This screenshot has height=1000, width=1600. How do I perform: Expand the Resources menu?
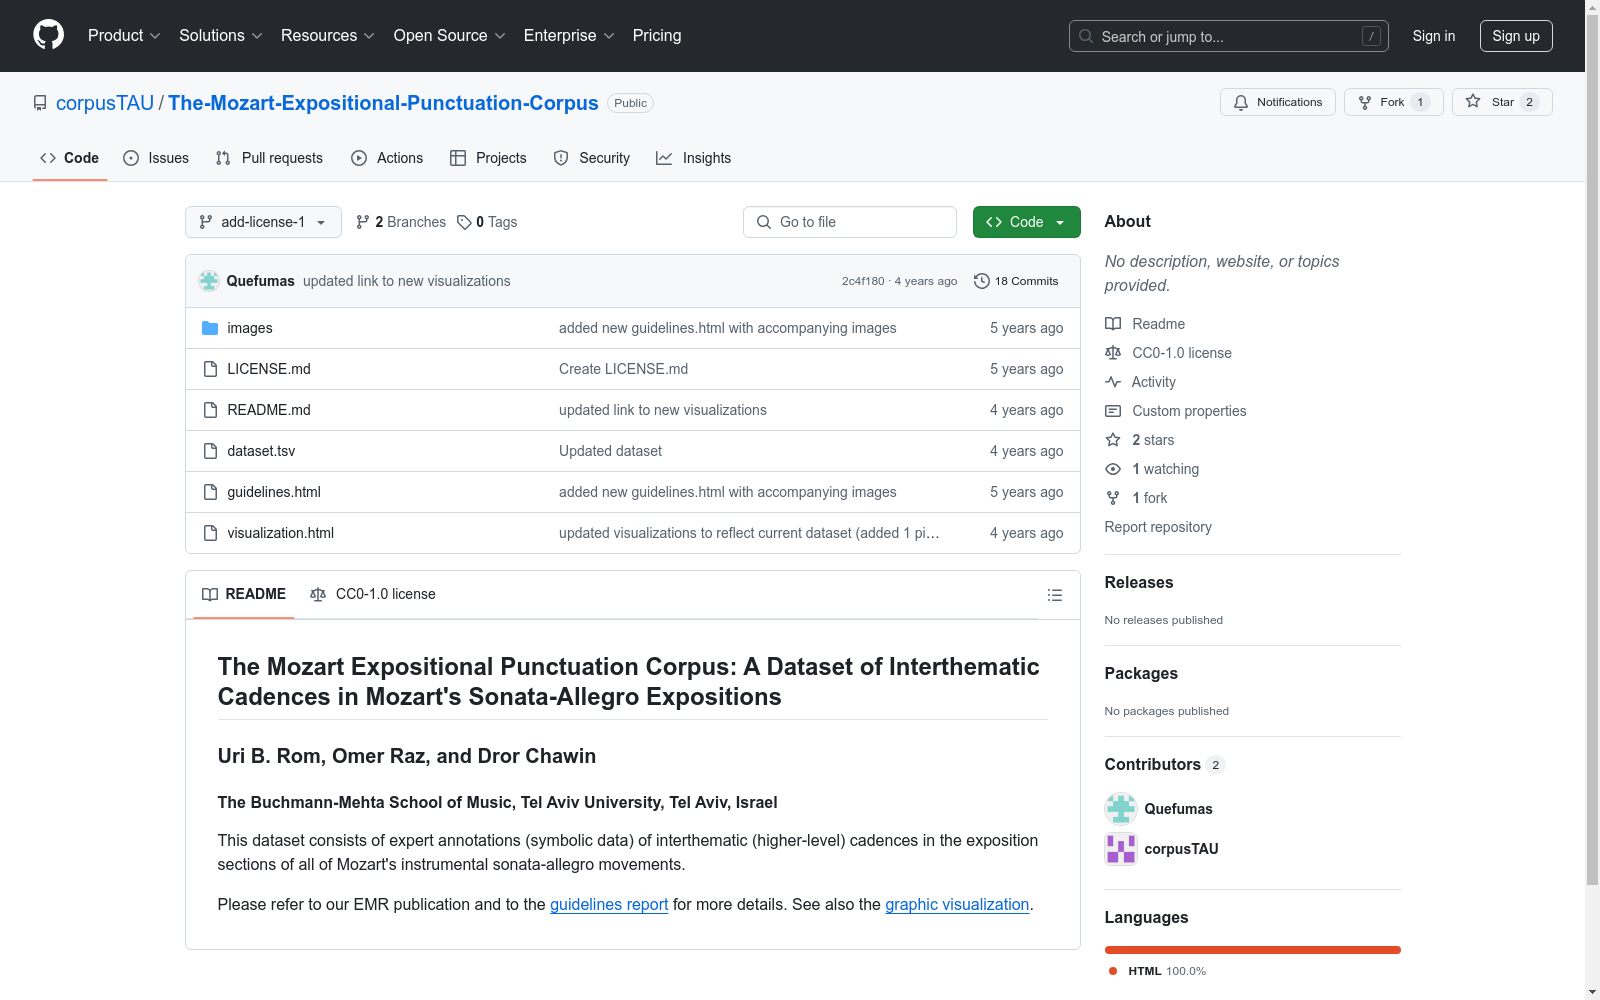pos(328,36)
